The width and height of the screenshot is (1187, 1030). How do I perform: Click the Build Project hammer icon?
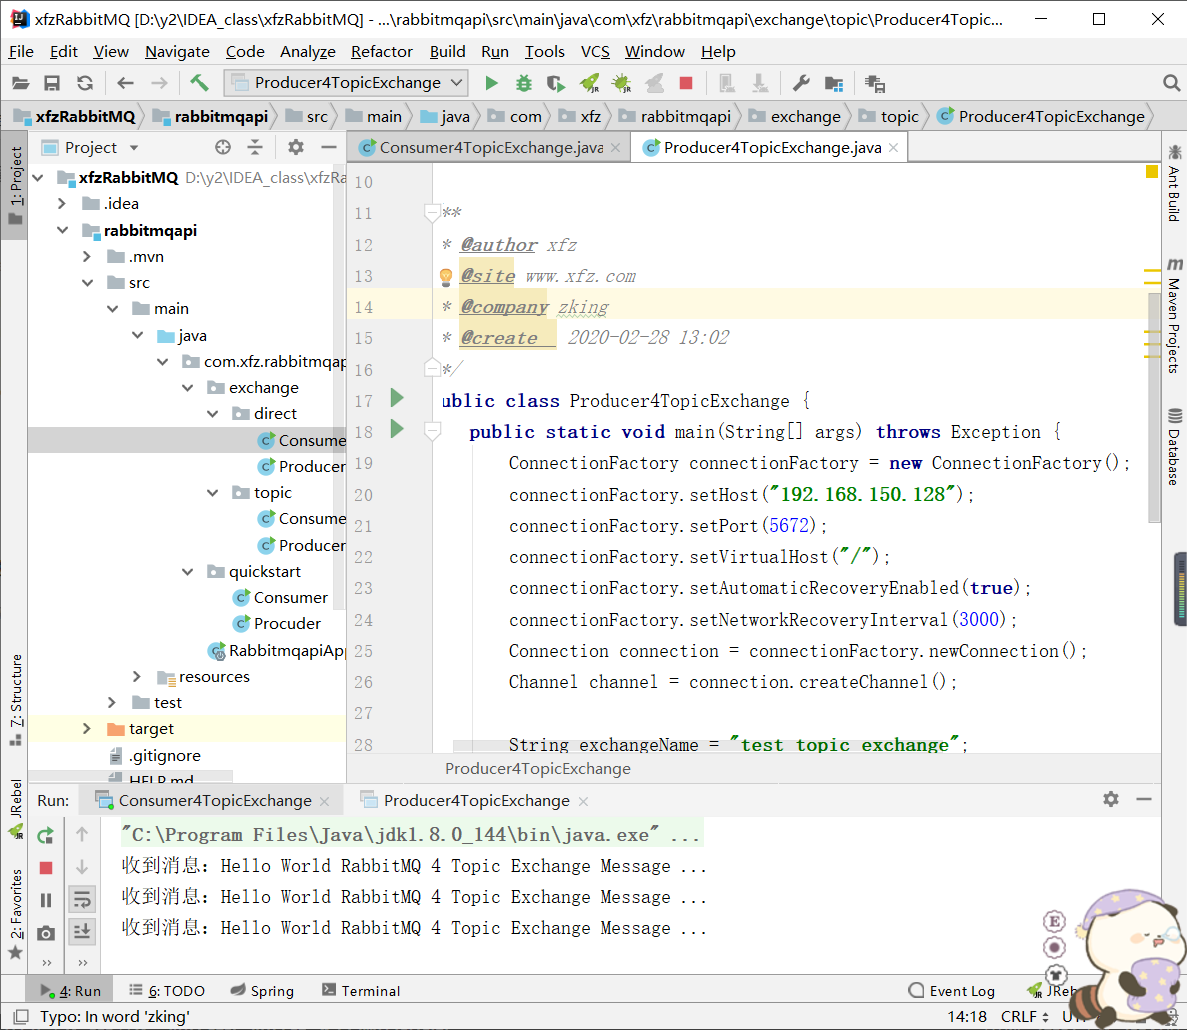(x=199, y=82)
